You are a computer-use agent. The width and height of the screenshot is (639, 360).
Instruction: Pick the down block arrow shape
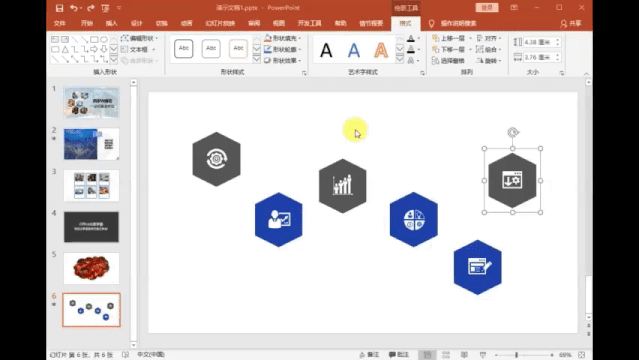pyautogui.click(x=104, y=49)
